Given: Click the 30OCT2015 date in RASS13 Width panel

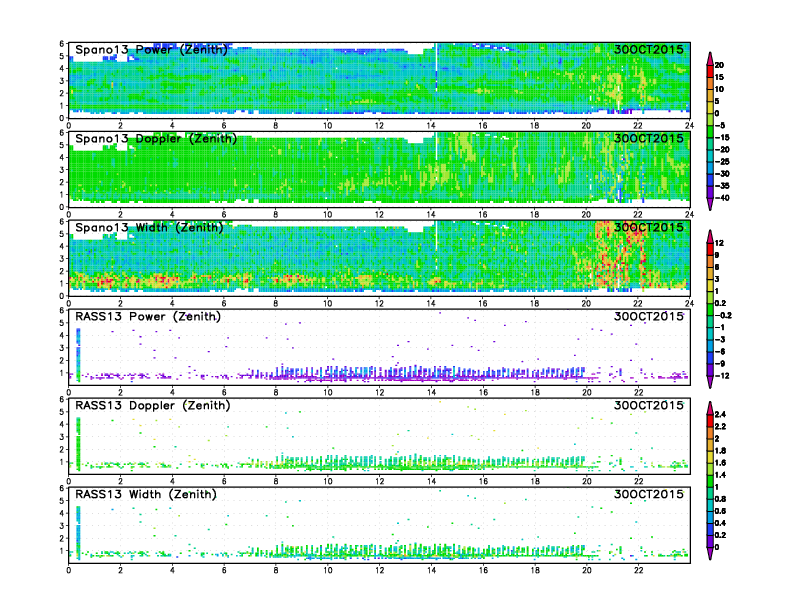Looking at the screenshot, I should [649, 494].
